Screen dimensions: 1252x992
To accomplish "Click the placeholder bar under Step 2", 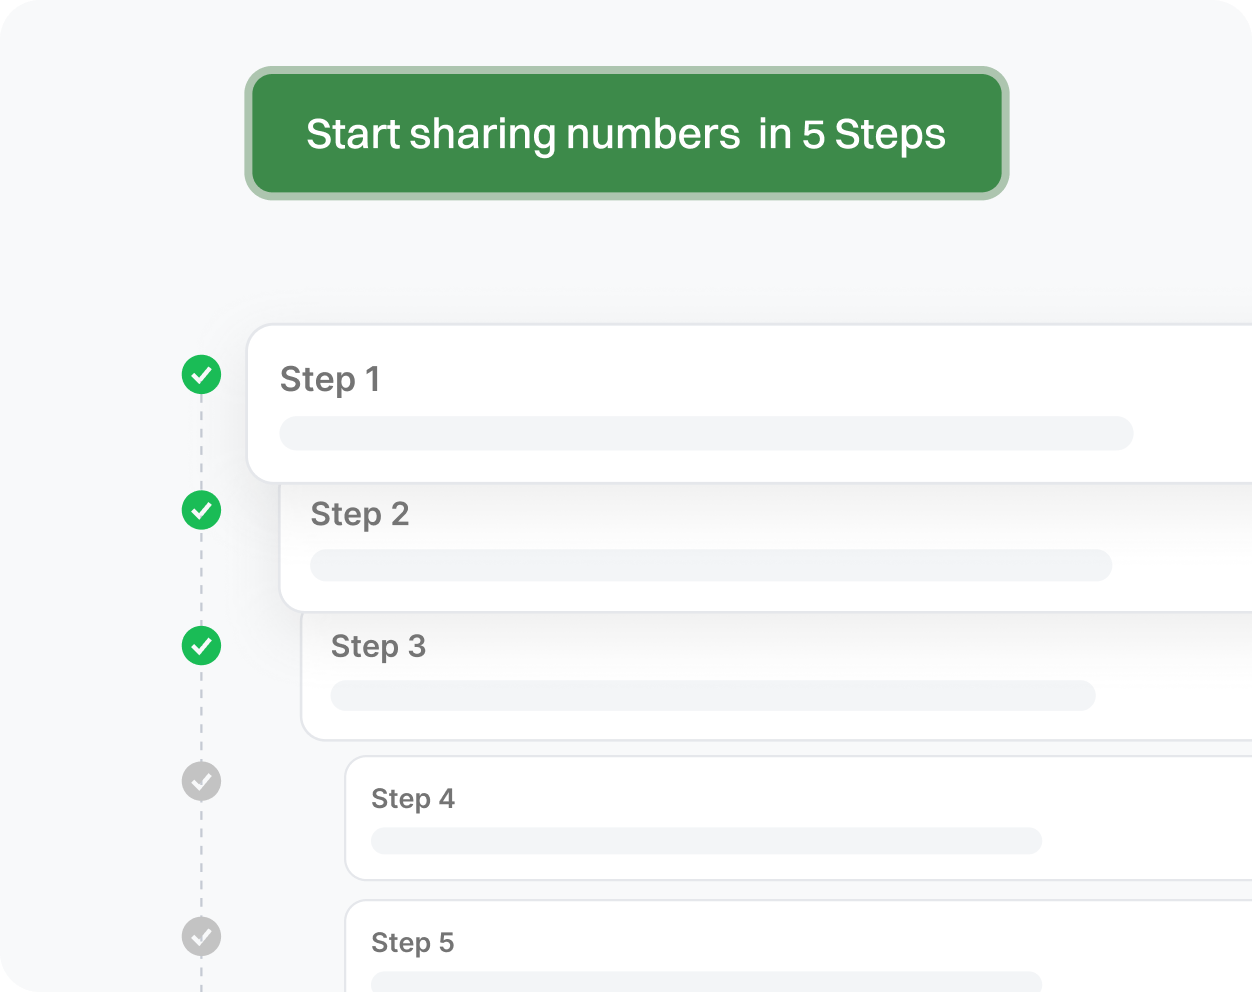I will point(711,565).
